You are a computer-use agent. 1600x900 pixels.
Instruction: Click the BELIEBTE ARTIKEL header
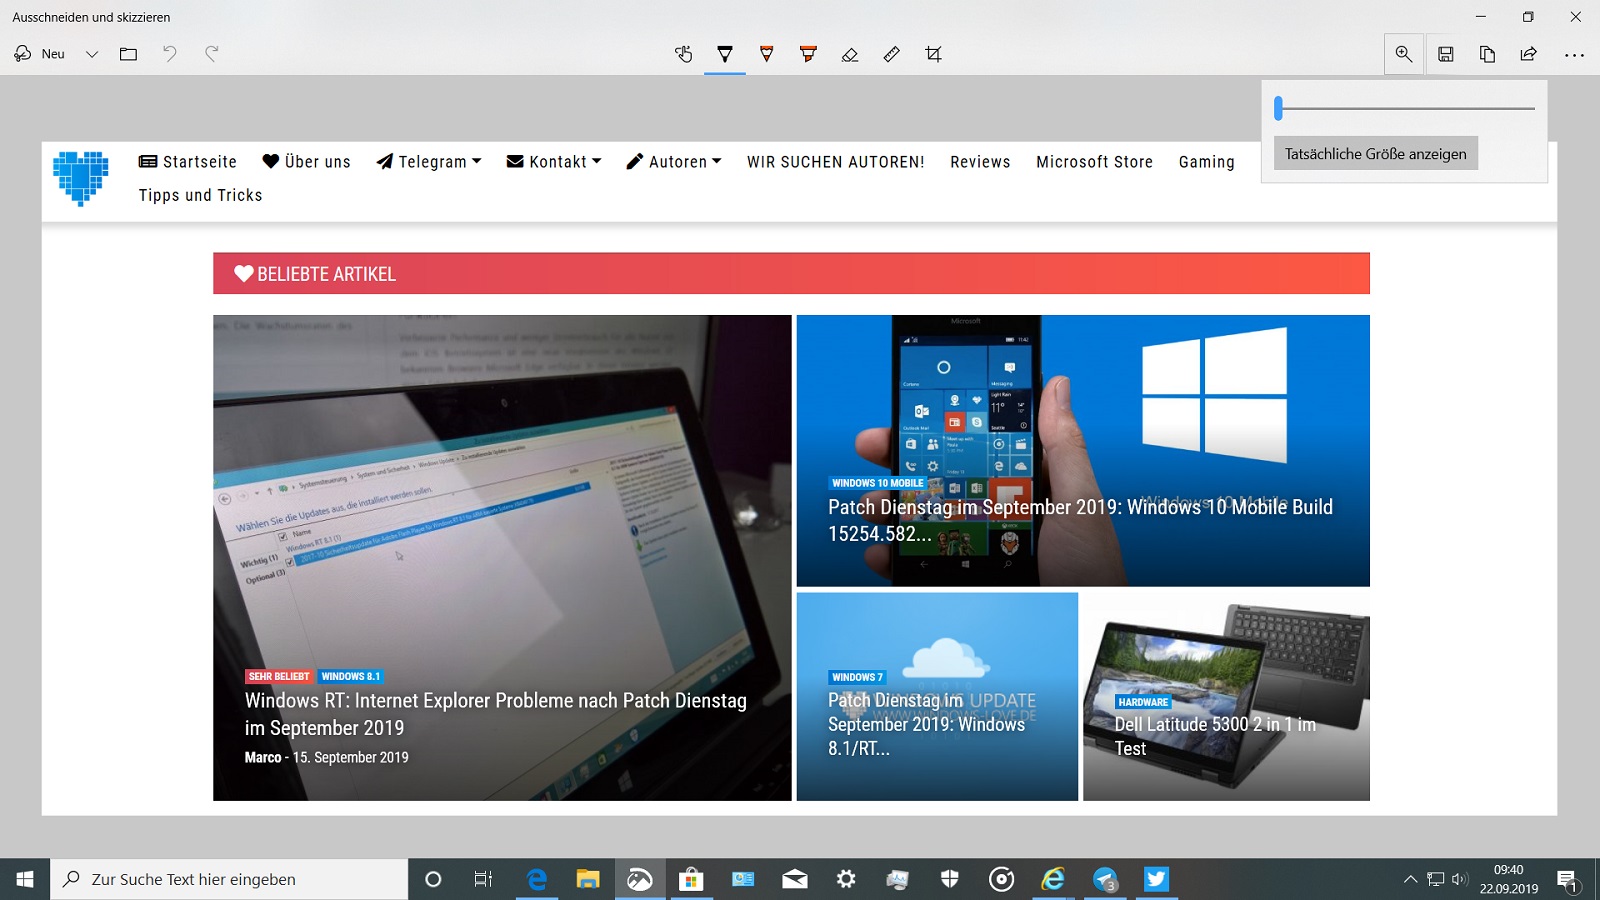791,273
